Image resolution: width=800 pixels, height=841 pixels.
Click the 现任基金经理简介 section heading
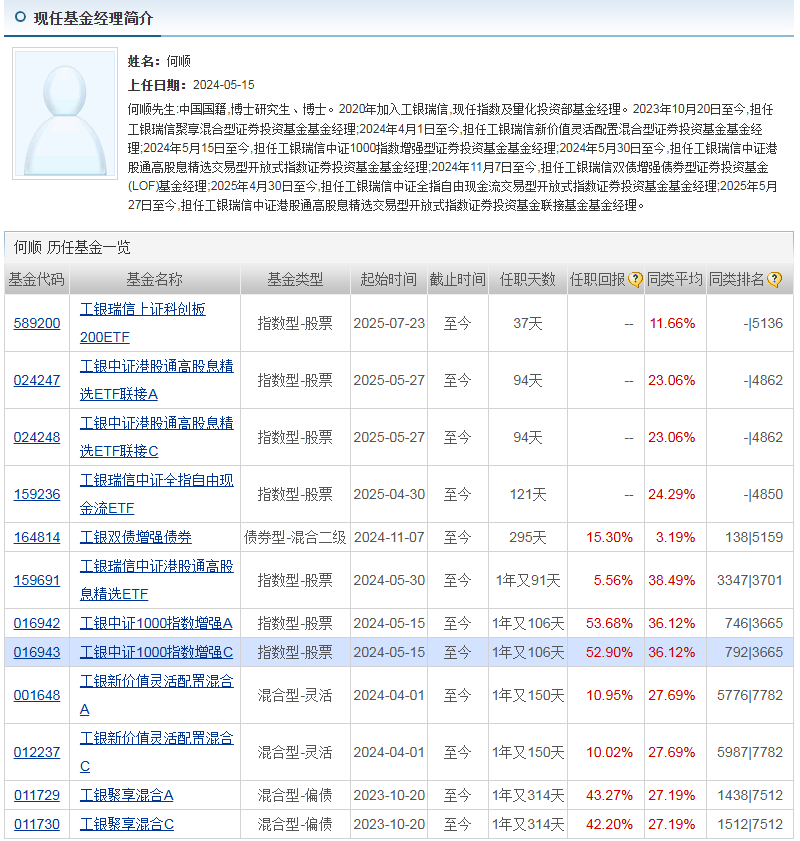click(93, 18)
